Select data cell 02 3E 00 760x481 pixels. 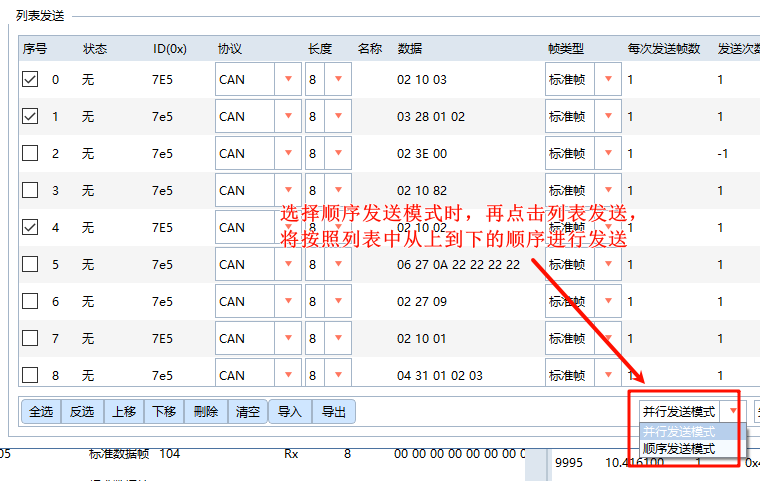[x=422, y=154]
